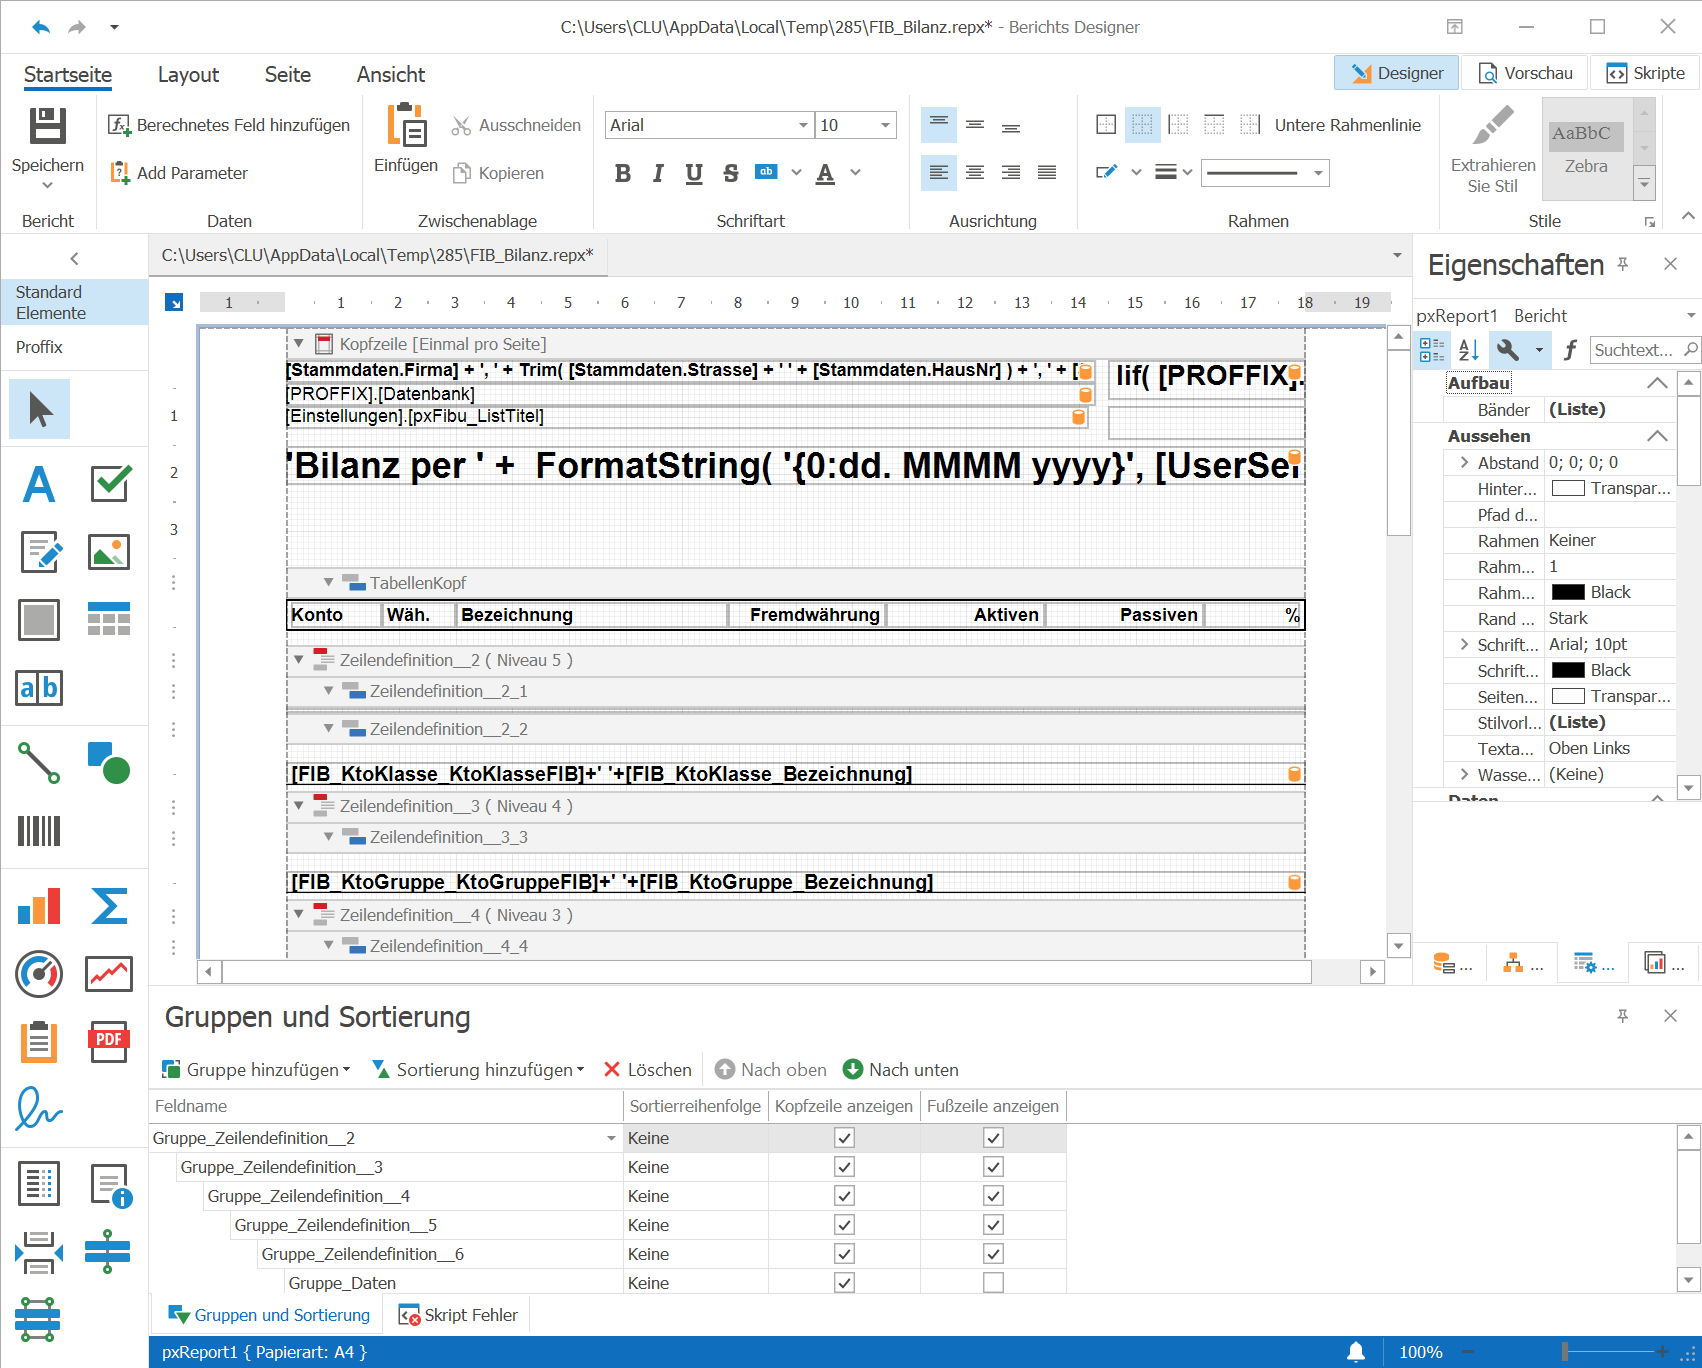Switch to Vorschau preview mode
Screen dimensions: 1702x1368
click(1526, 73)
